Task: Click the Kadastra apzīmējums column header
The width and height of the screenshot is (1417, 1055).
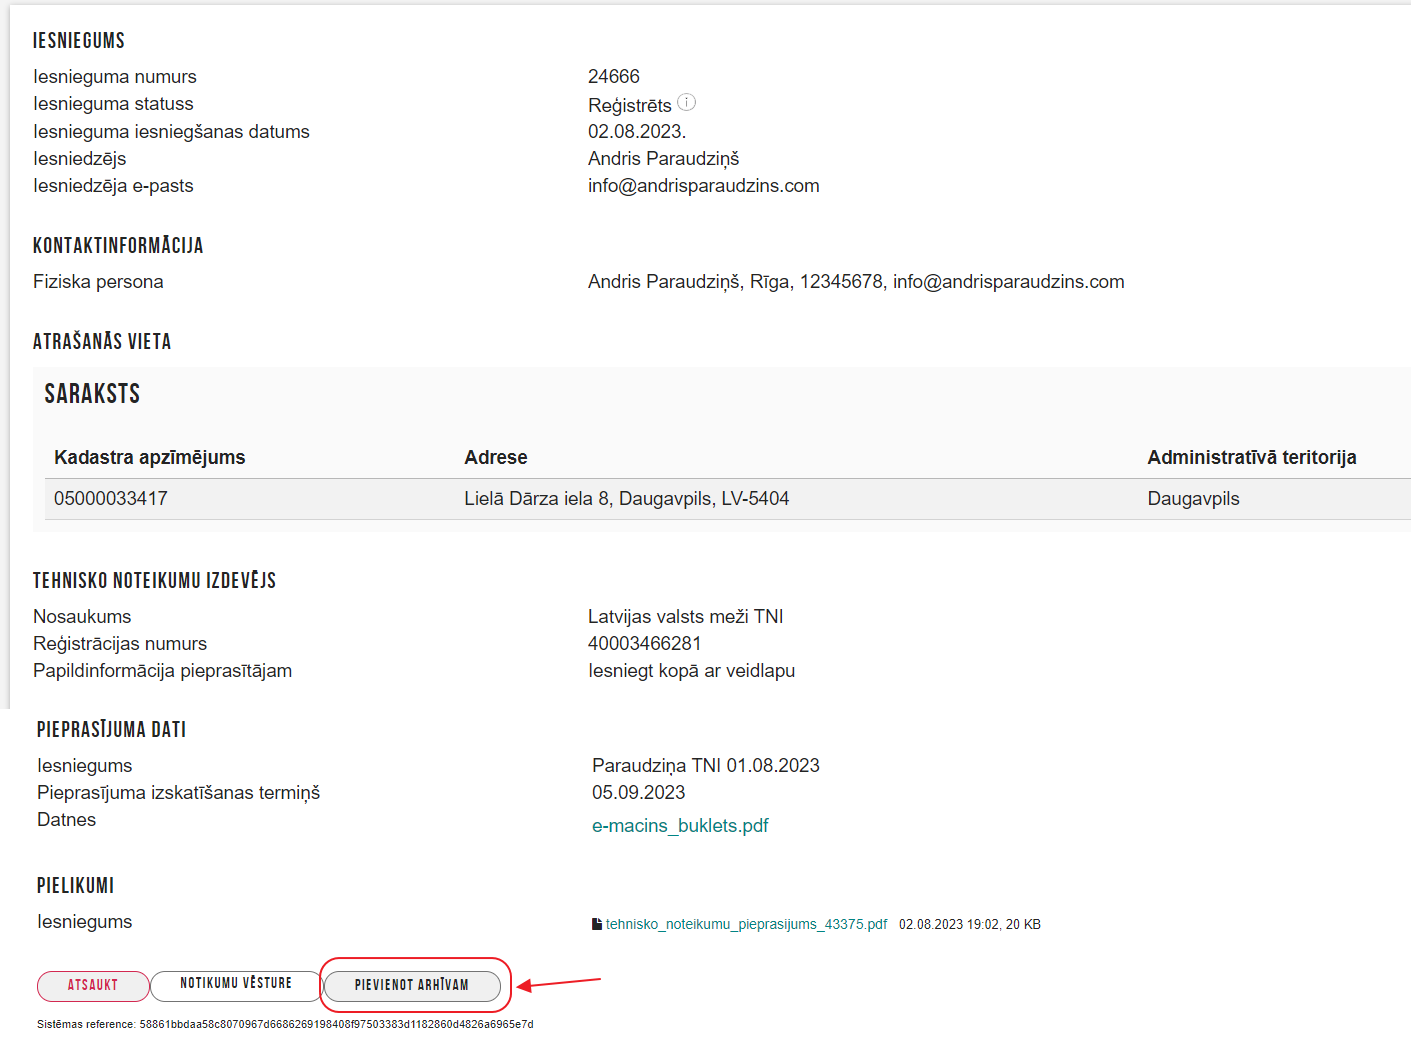Action: 150,457
